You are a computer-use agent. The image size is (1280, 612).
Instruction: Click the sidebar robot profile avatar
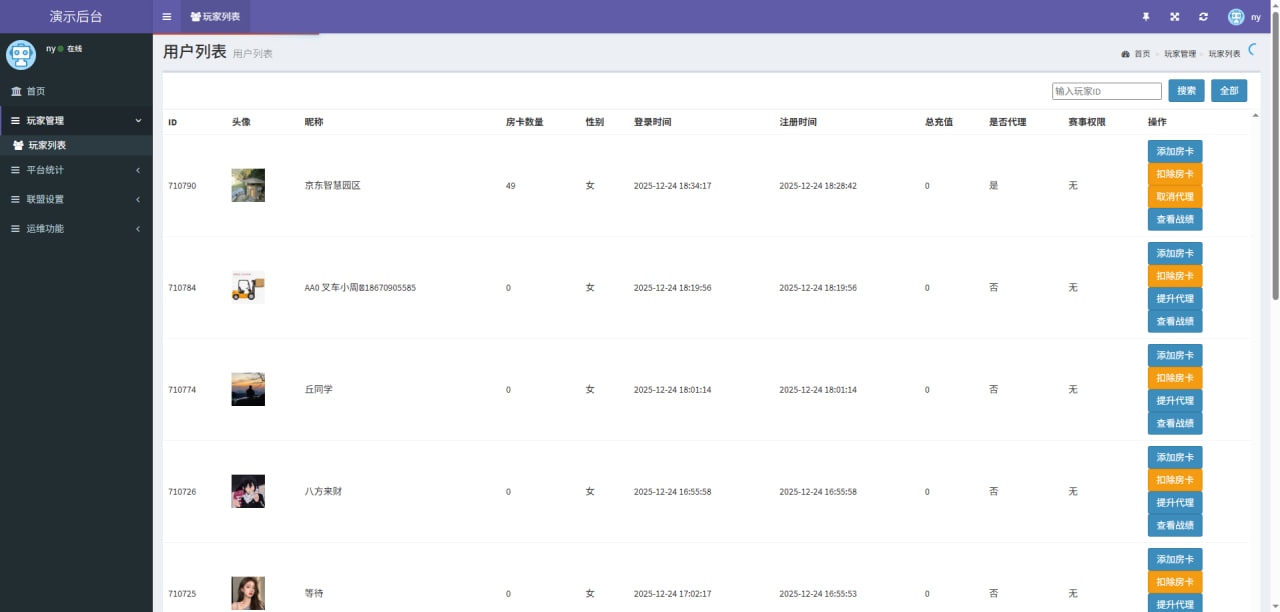click(x=21, y=54)
